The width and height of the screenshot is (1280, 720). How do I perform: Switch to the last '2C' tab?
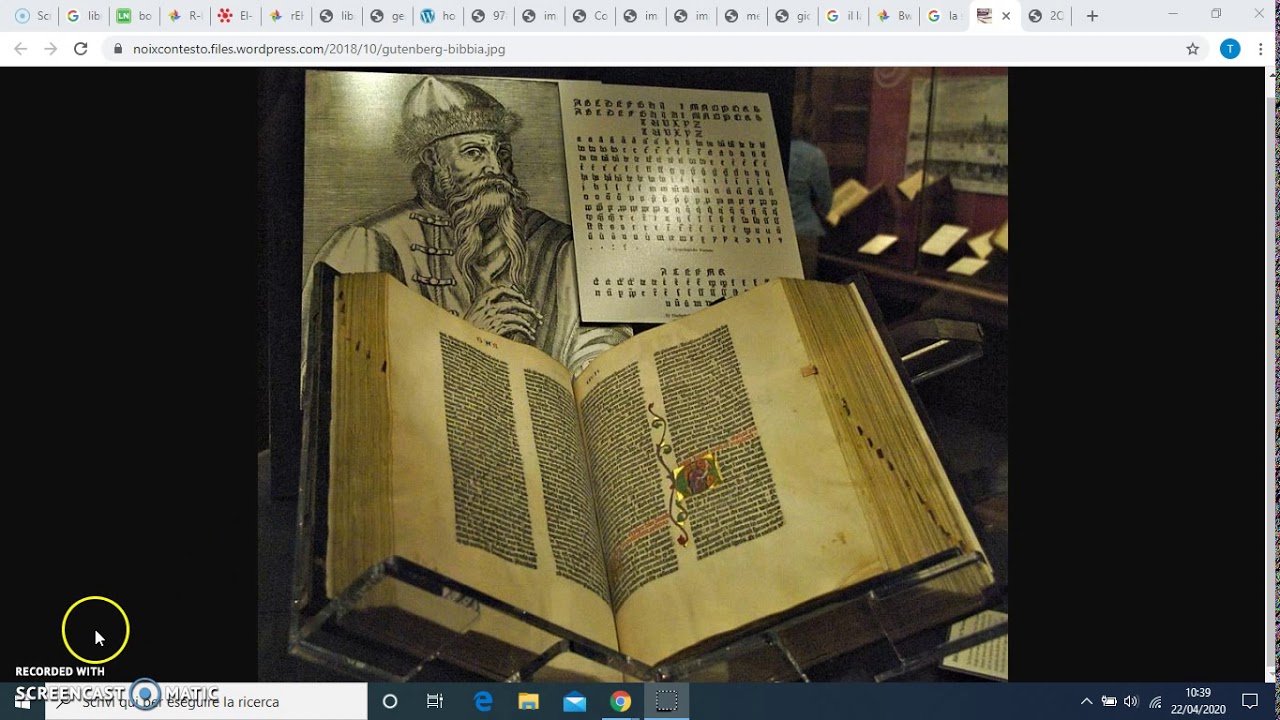click(1047, 16)
